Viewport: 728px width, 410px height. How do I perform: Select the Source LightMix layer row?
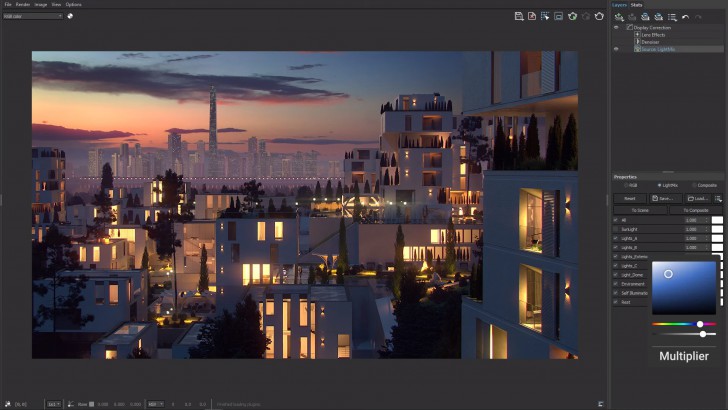click(x=668, y=49)
